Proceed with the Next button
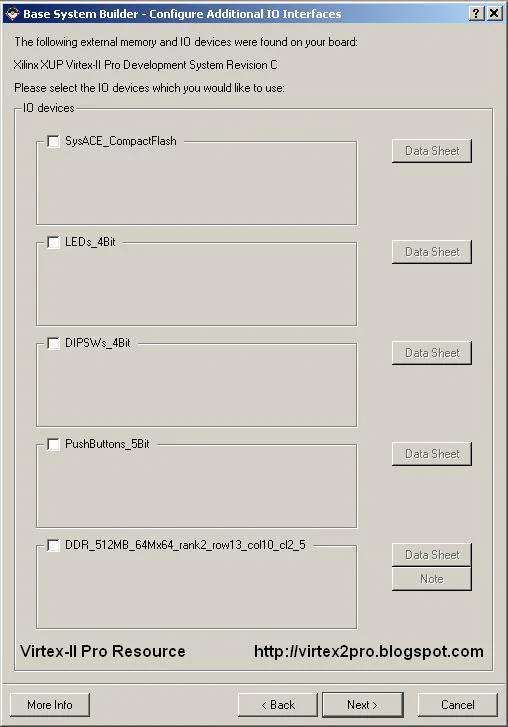Screen dimensions: 508x727 click(x=362, y=705)
